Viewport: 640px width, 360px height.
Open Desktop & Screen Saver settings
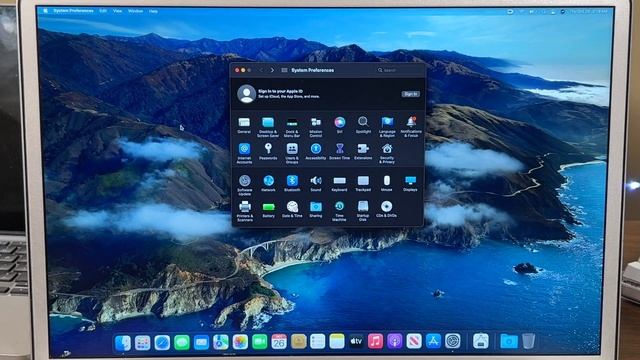pos(268,127)
